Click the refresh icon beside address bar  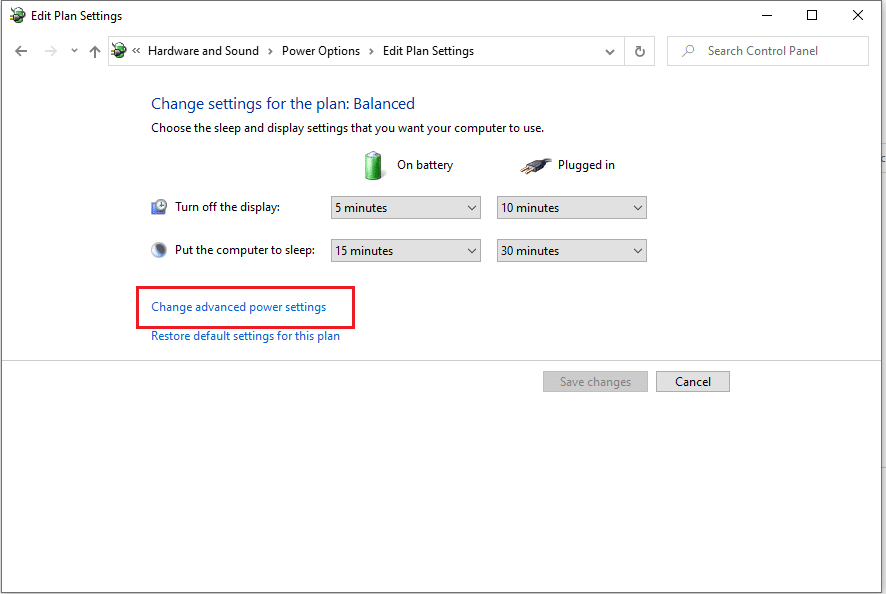tap(639, 50)
